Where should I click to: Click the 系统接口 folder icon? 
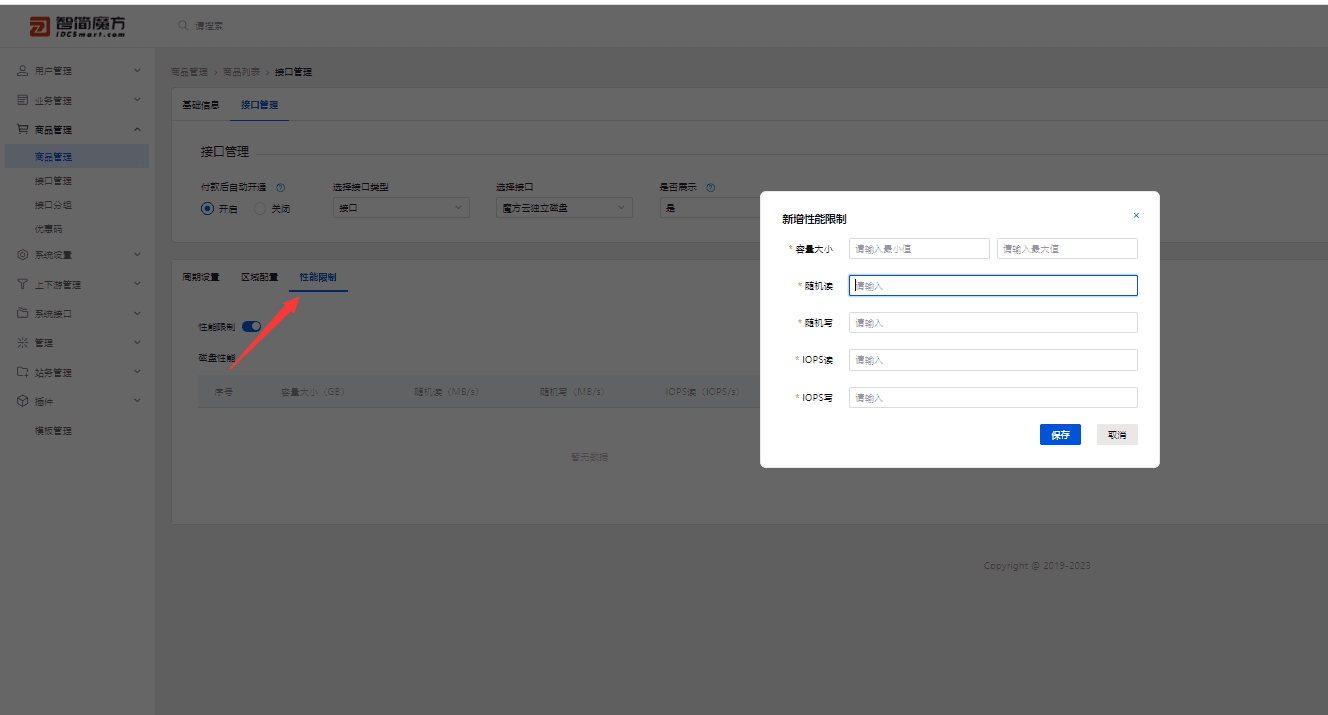pos(22,313)
